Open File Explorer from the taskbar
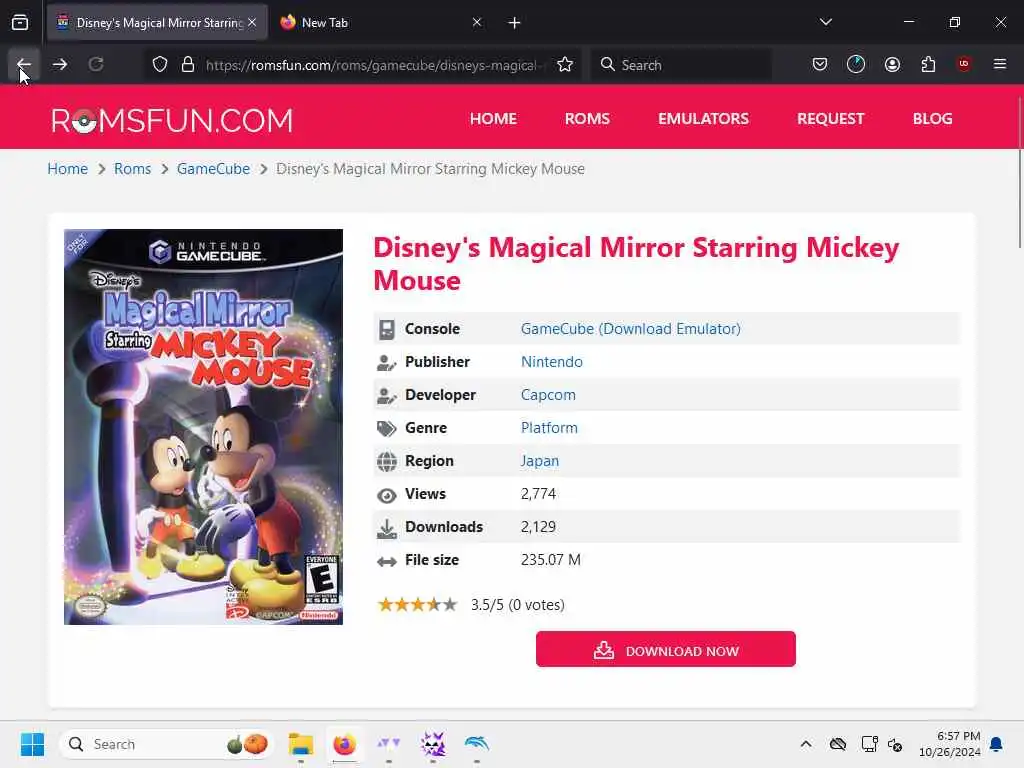Image resolution: width=1024 pixels, height=768 pixels. 301,744
